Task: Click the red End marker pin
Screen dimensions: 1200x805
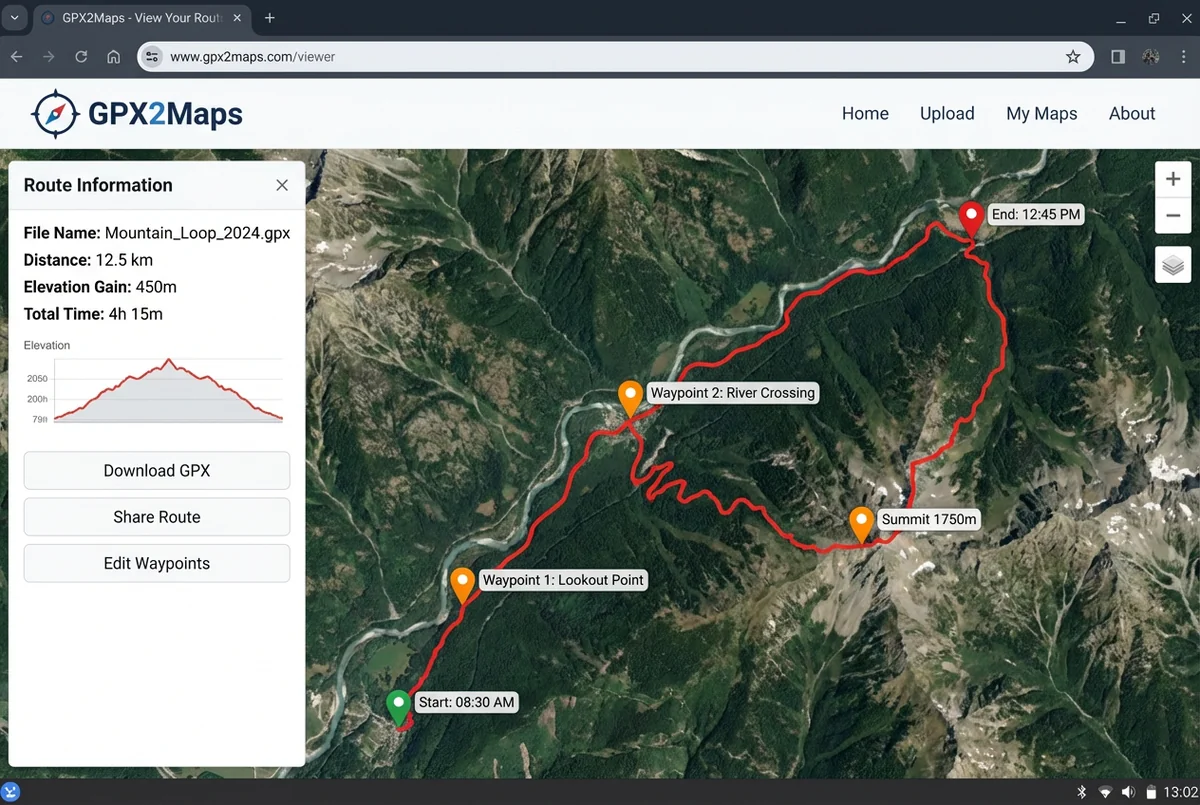Action: coord(970,215)
